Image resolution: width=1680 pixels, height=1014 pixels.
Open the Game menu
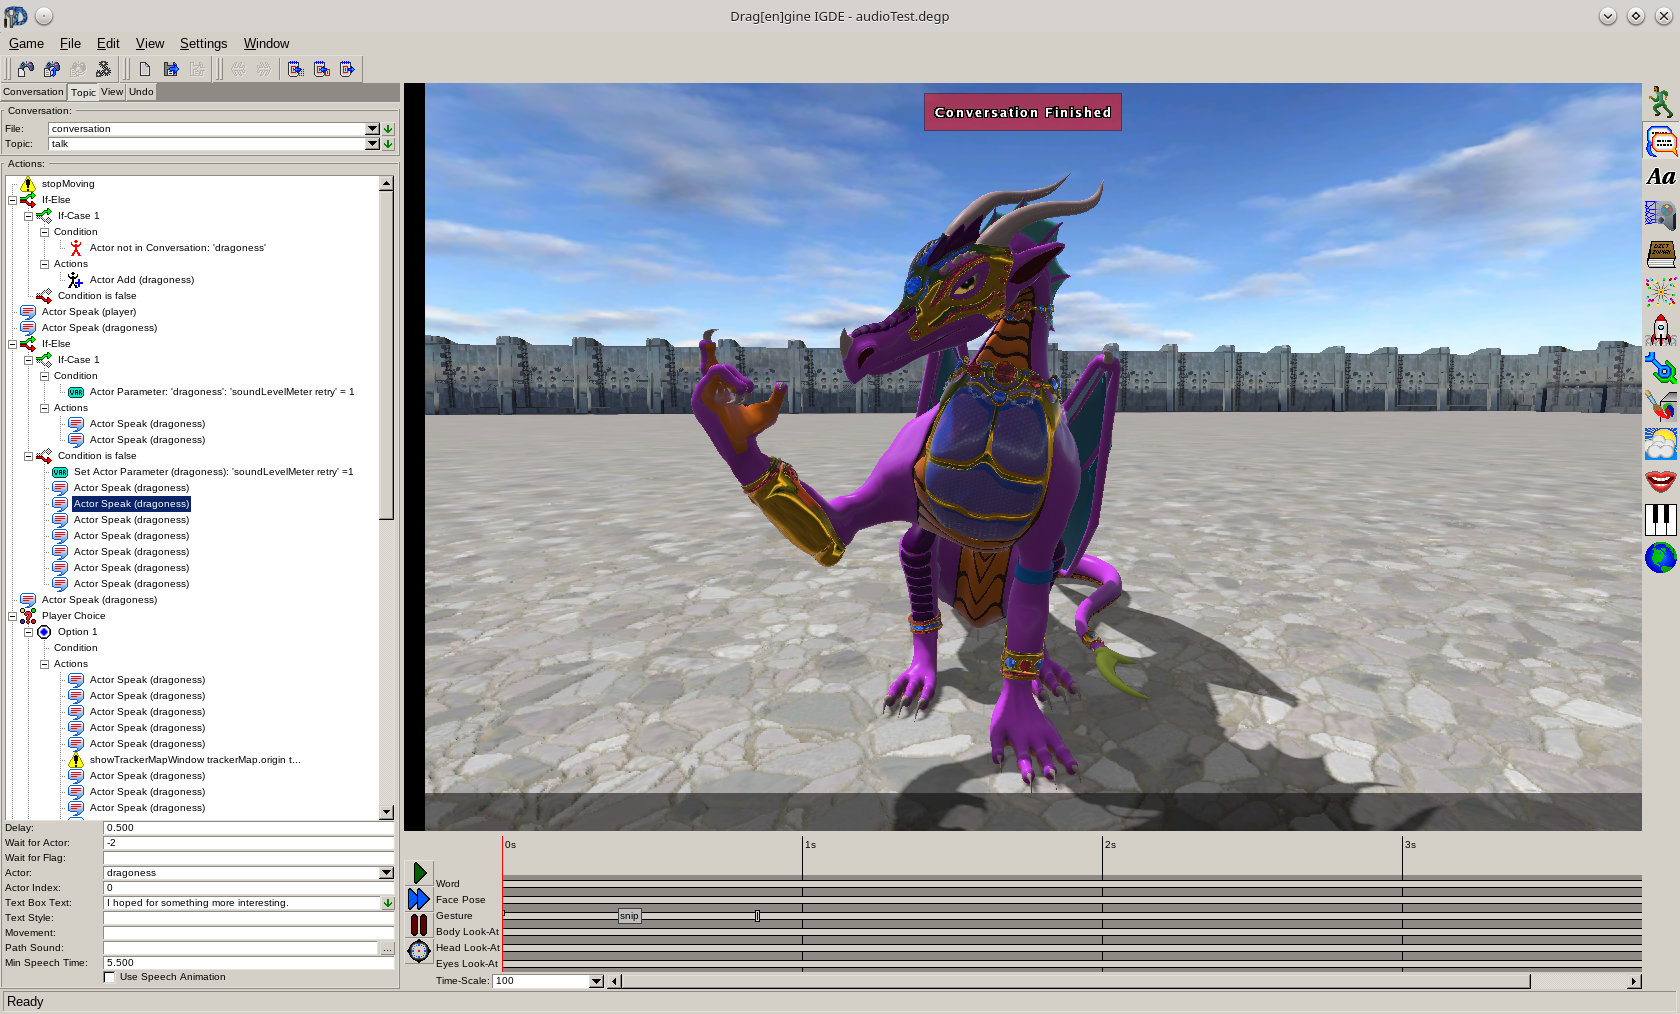pos(26,43)
